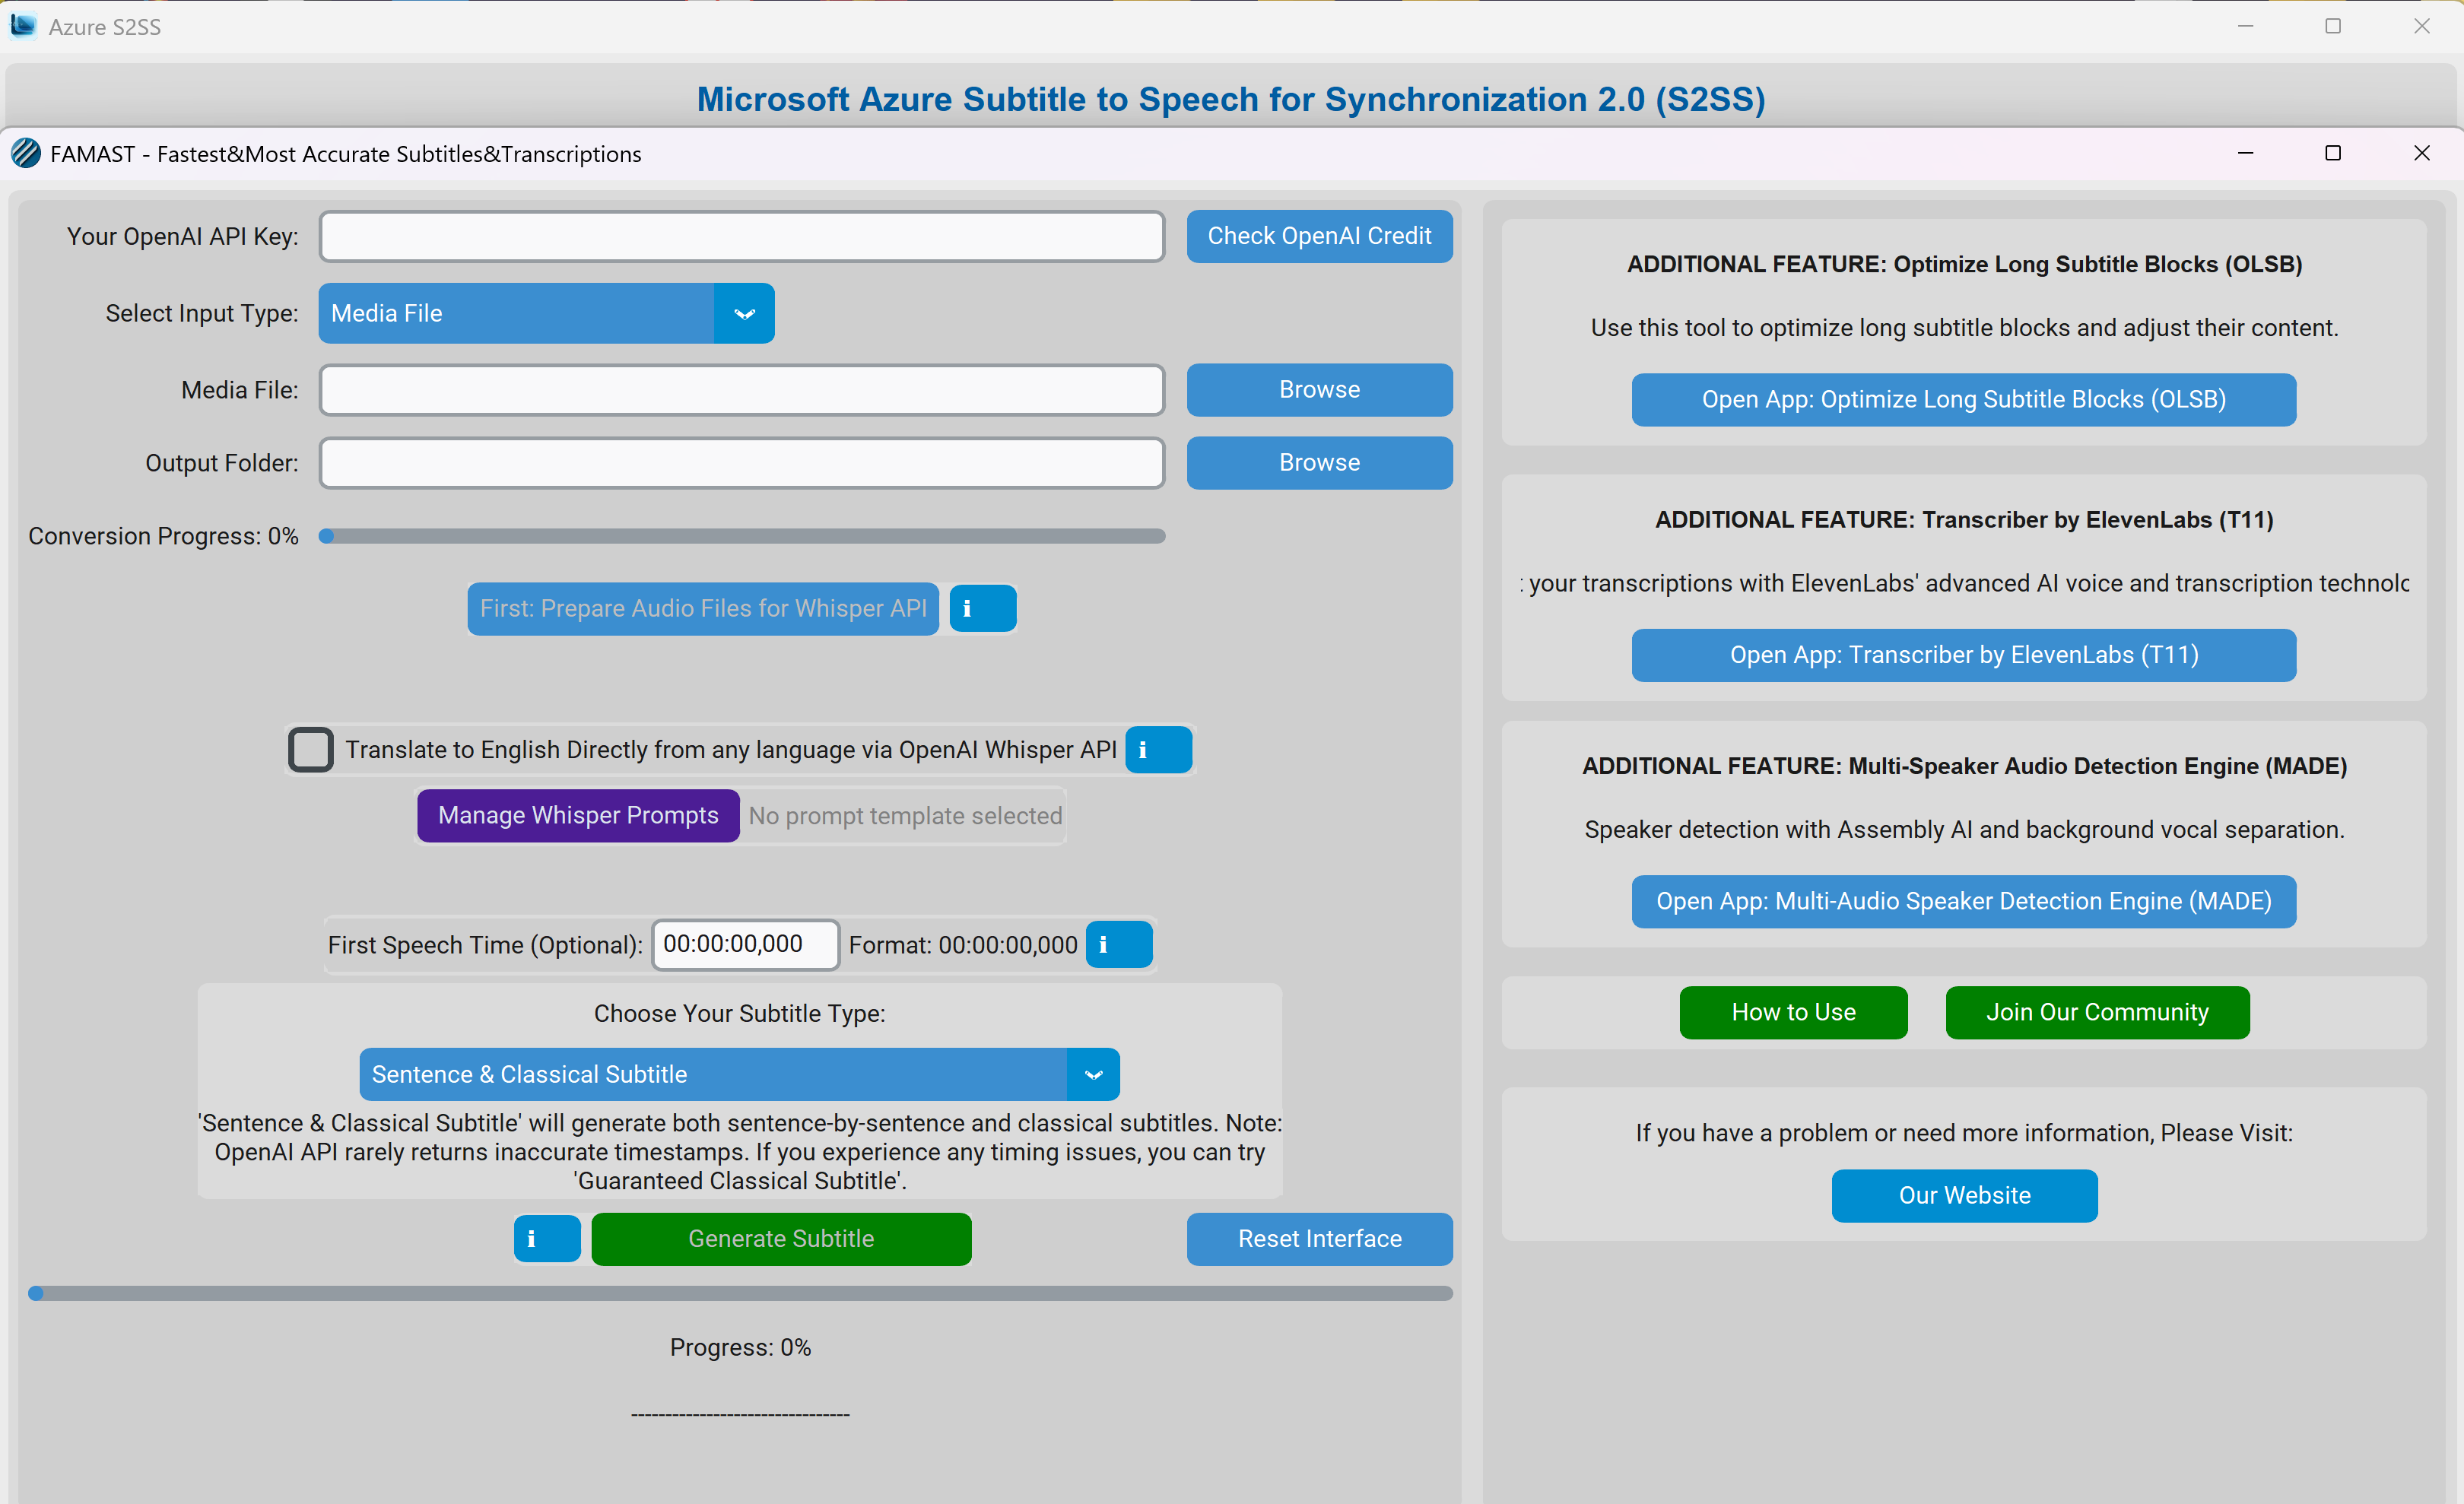Click info icon beside Prepare Audio Files button

tap(982, 608)
